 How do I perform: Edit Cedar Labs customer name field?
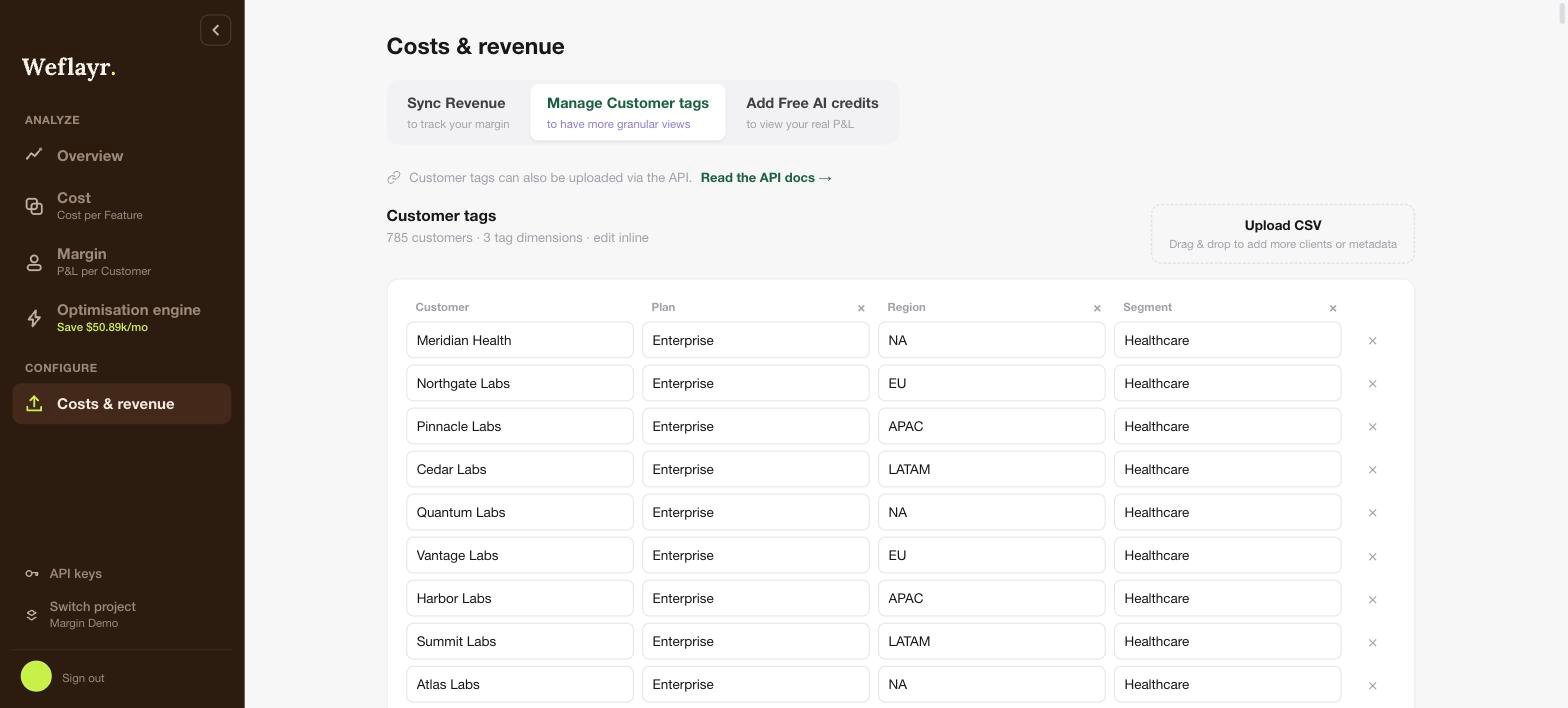point(520,469)
